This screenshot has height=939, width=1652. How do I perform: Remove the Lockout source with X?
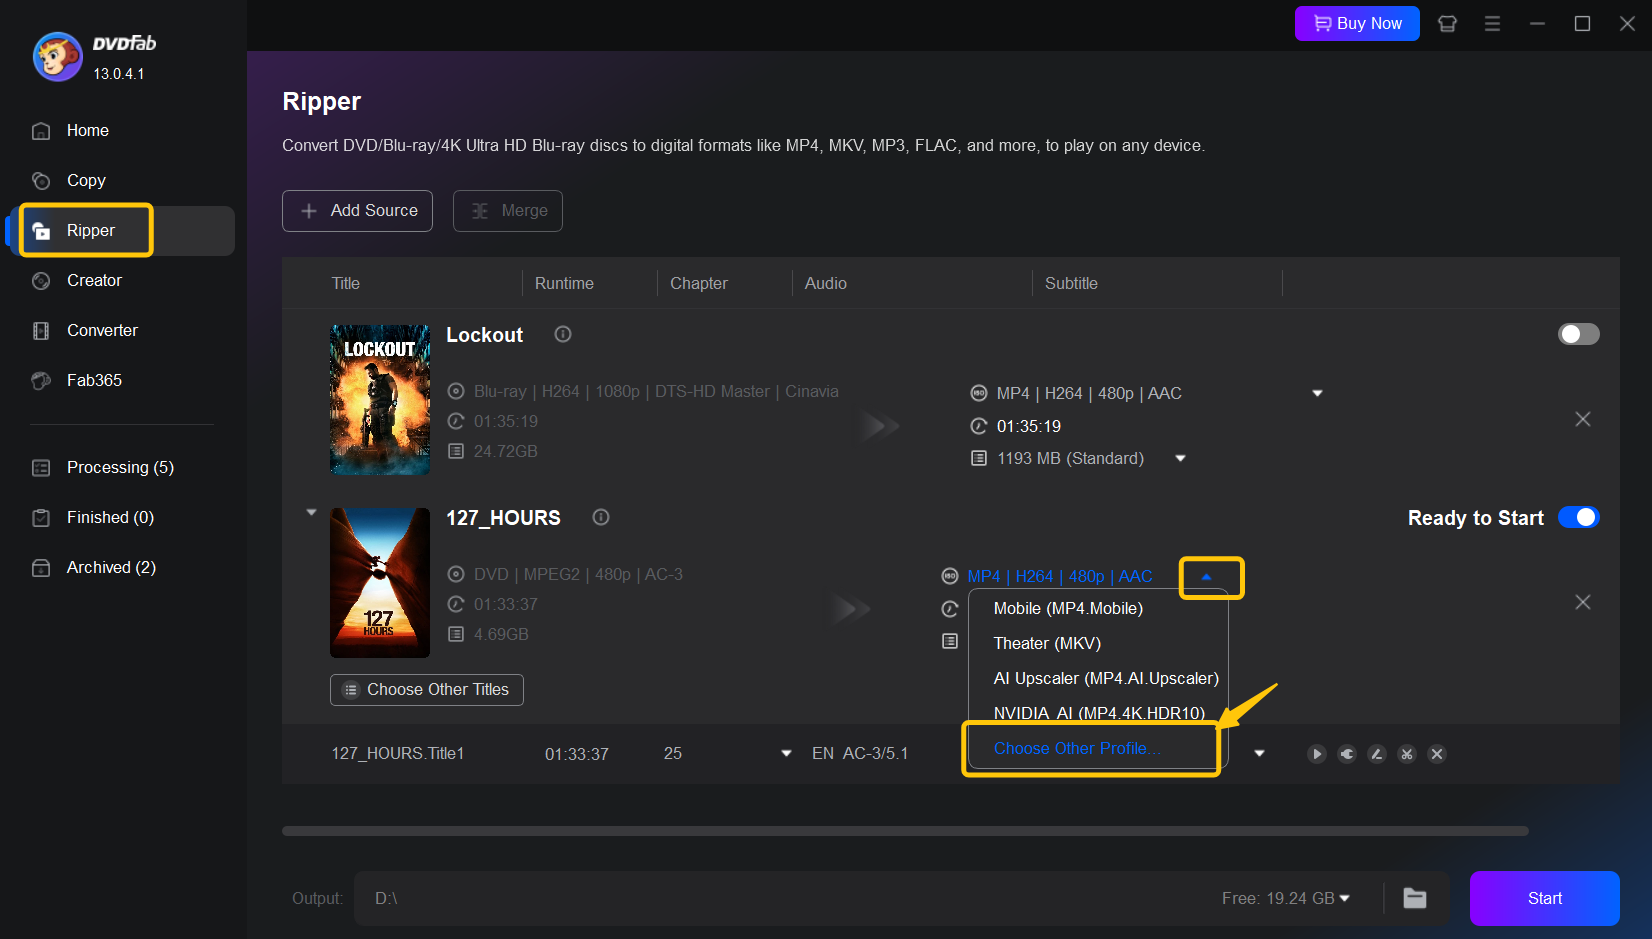pos(1583,419)
